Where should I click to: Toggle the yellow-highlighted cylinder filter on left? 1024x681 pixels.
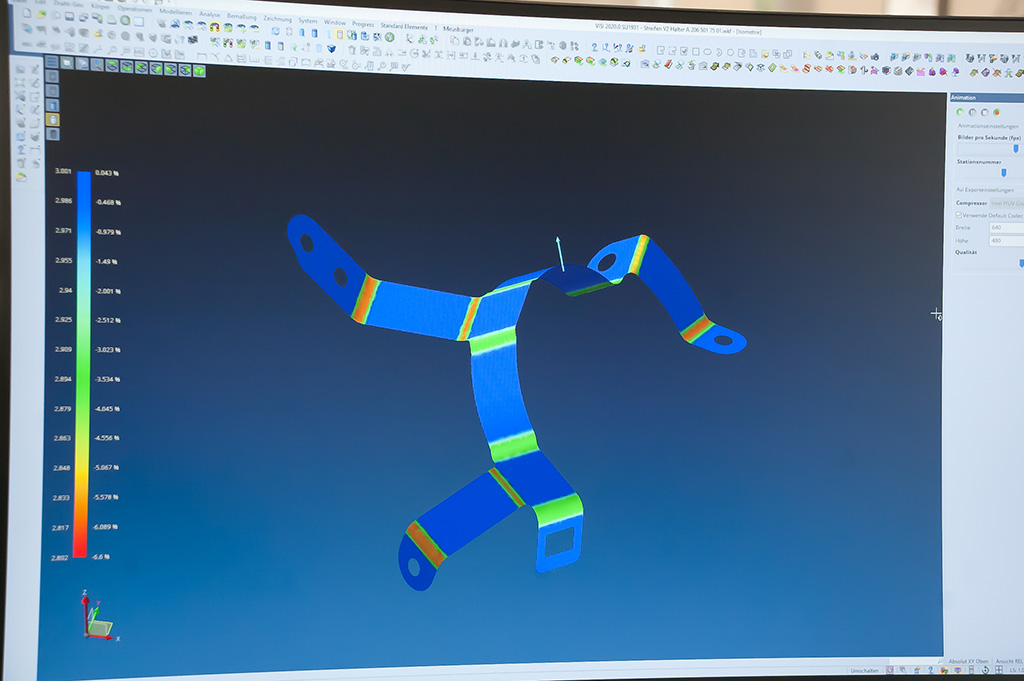point(53,119)
